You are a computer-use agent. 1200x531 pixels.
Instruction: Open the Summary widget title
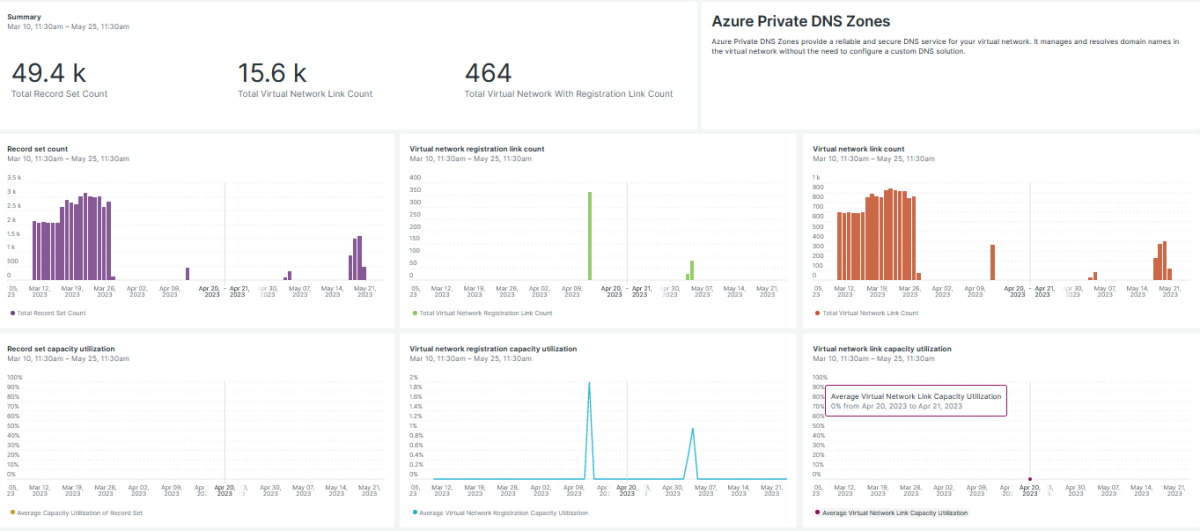tap(25, 17)
